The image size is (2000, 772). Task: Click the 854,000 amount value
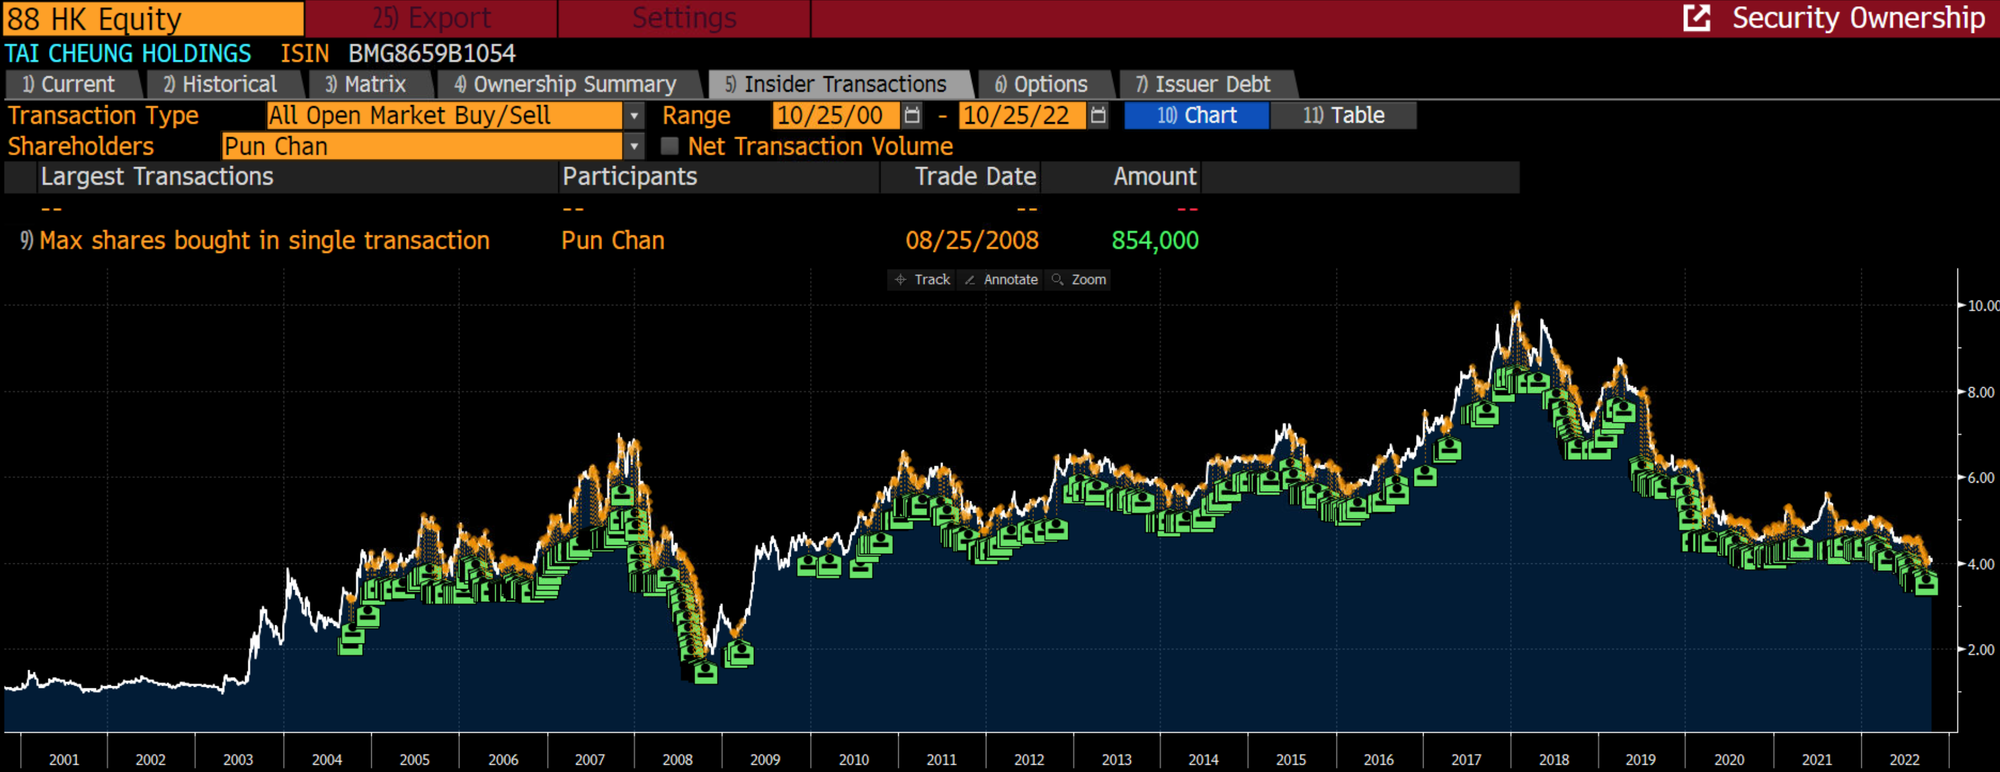pos(1155,241)
